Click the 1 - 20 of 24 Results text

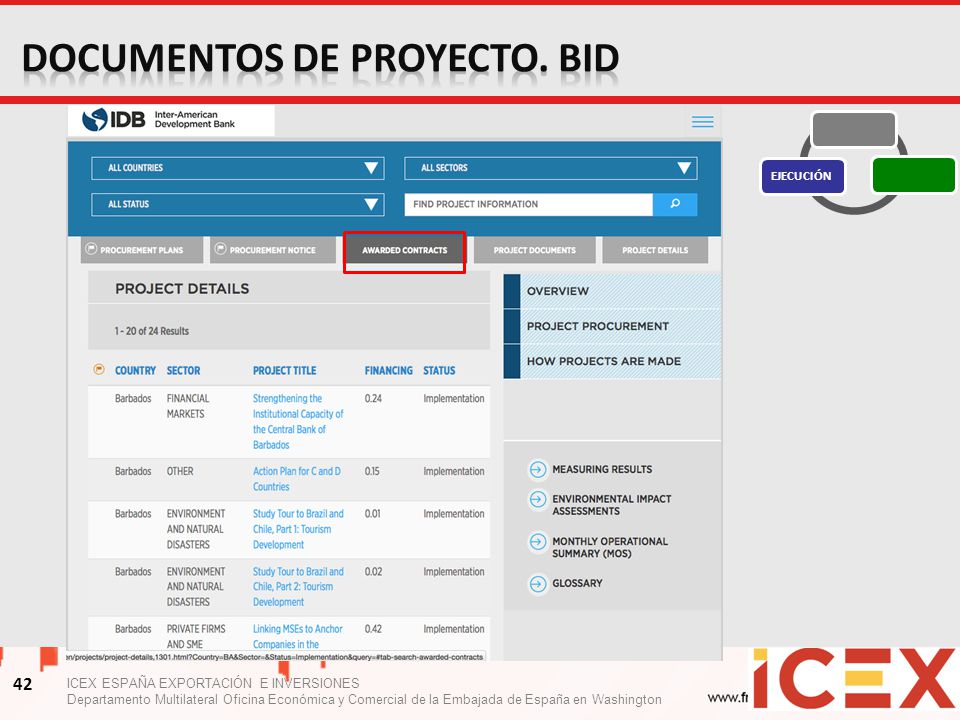pyautogui.click(x=151, y=331)
